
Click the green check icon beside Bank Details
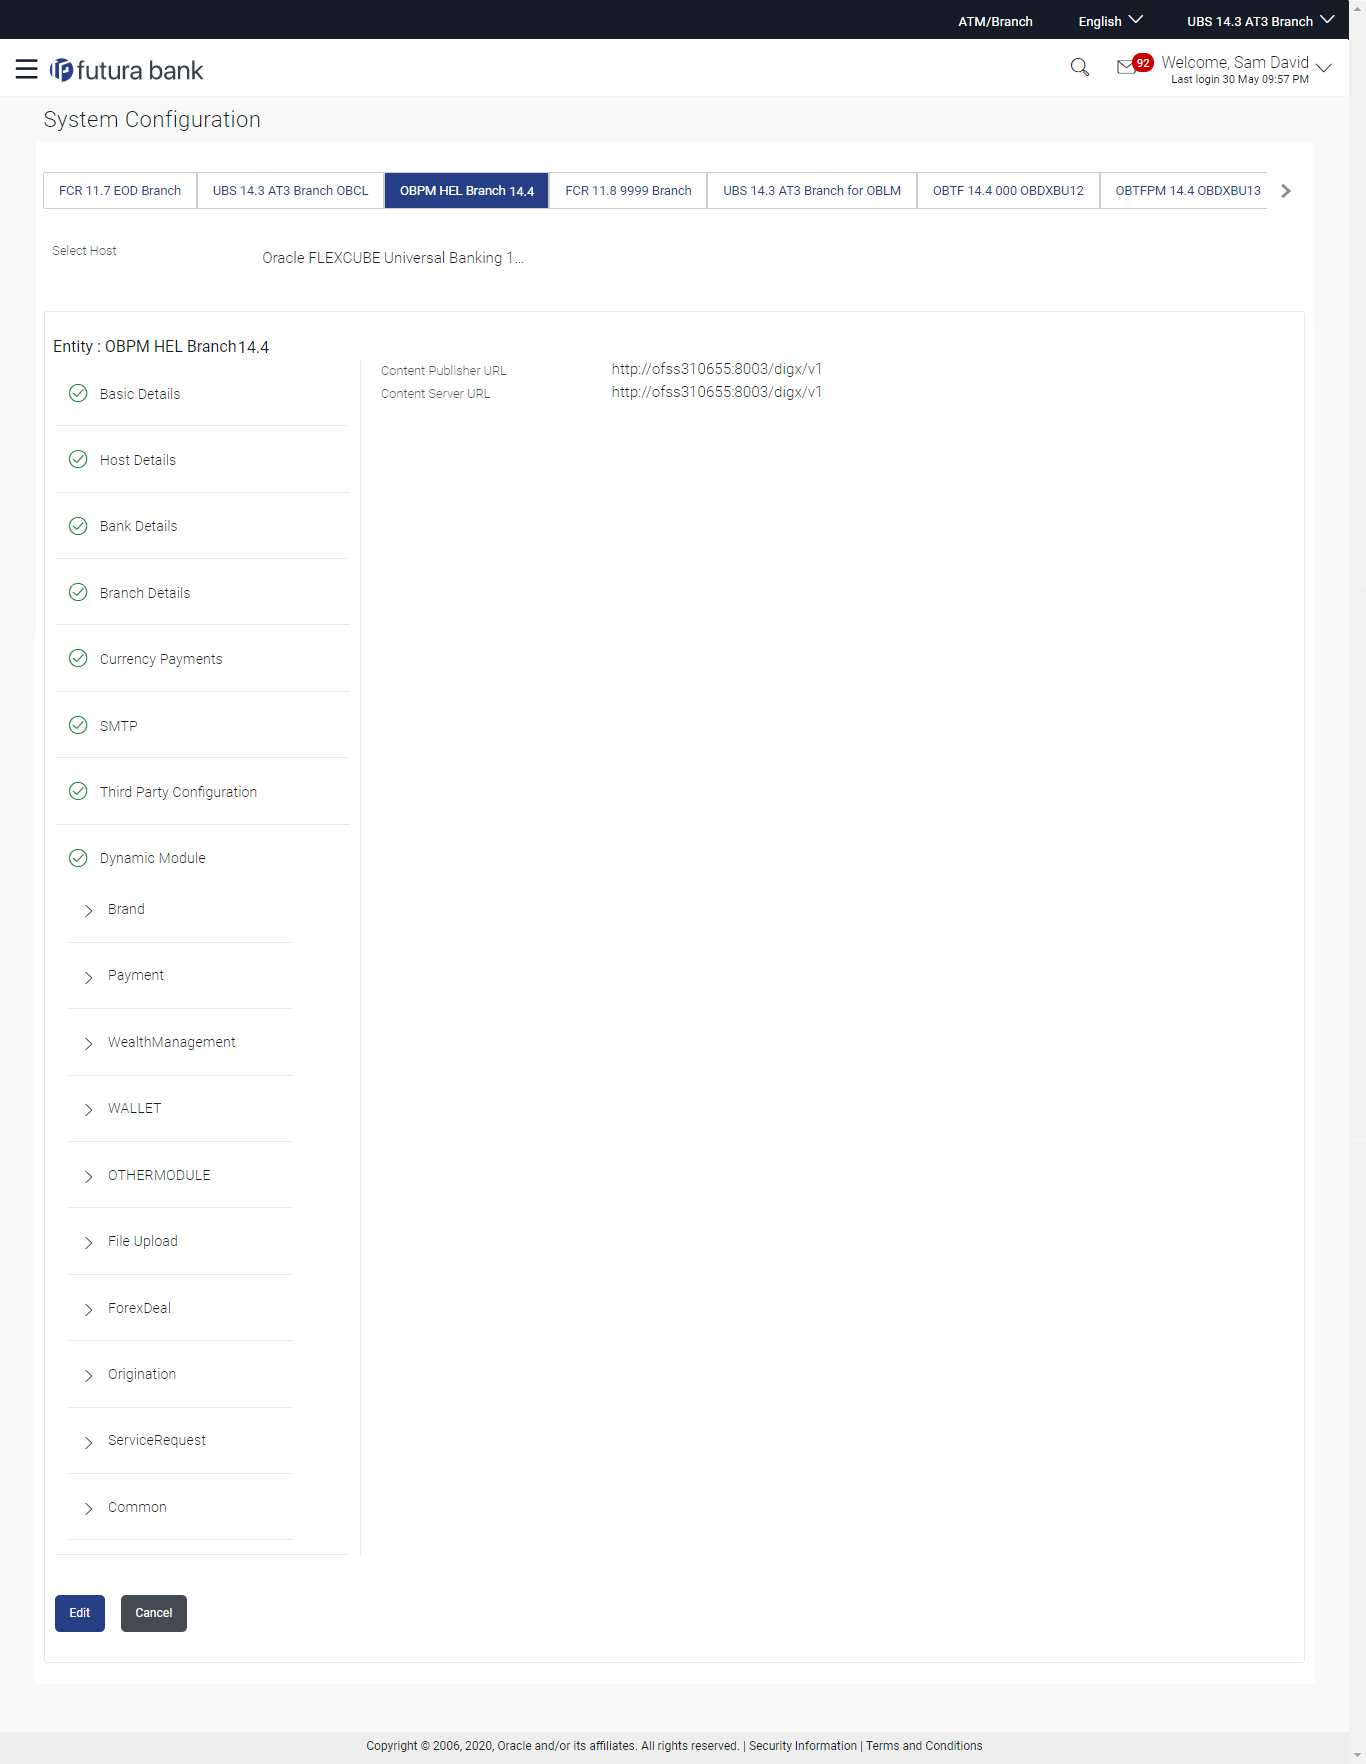point(78,526)
